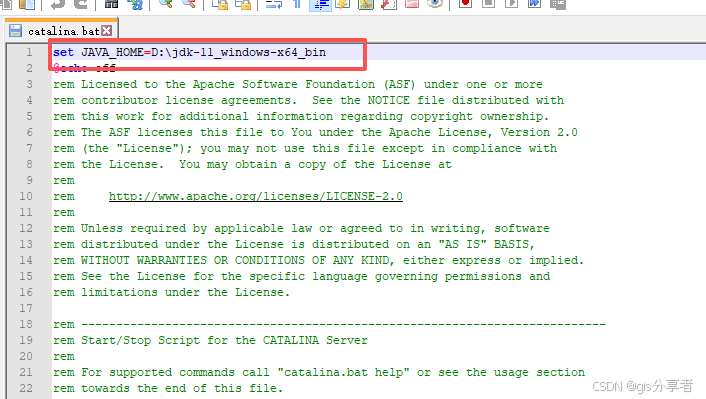Image resolution: width=706 pixels, height=399 pixels.
Task: Click 'towards the end of this file.' line
Action: pos(168,388)
